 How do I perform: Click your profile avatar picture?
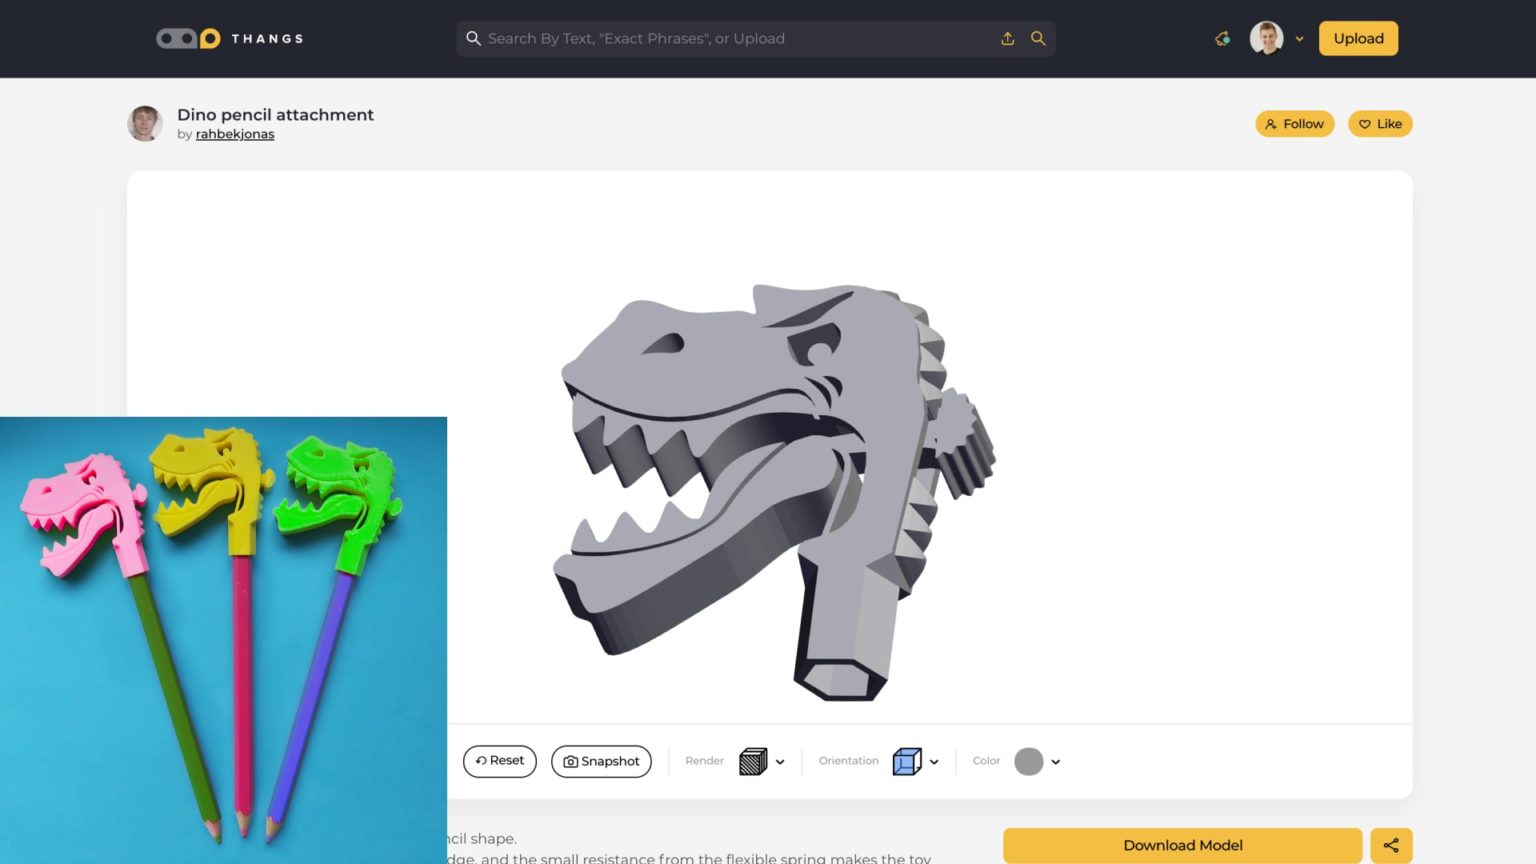point(1266,38)
